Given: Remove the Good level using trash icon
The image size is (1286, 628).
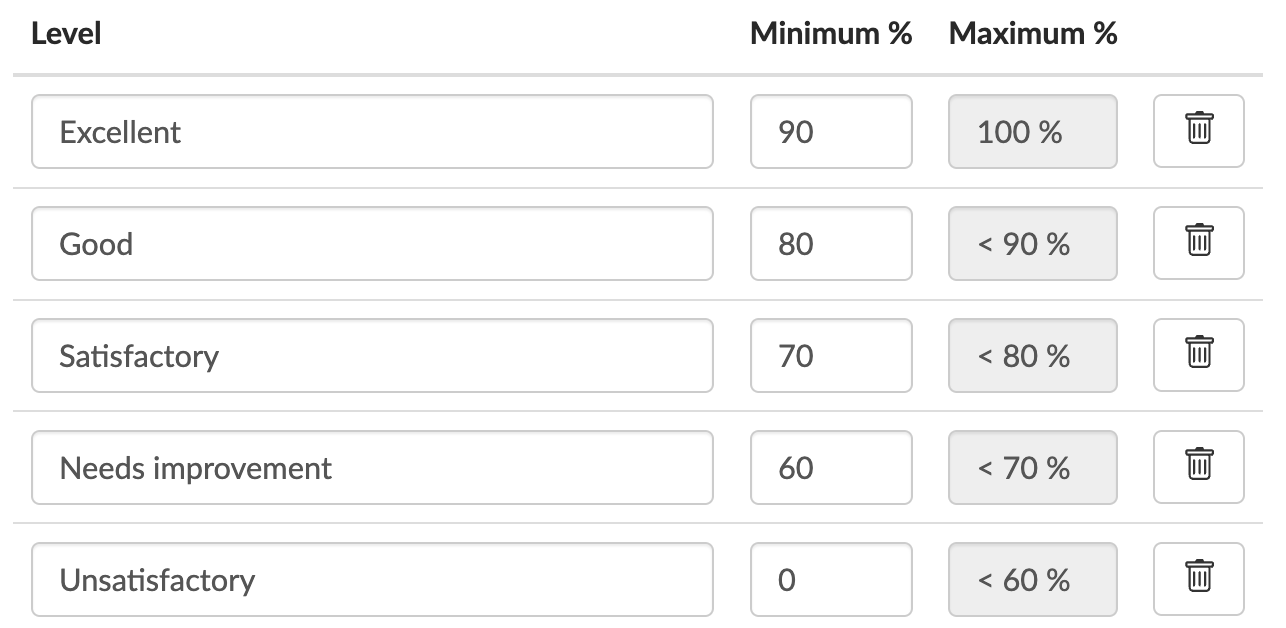Looking at the screenshot, I should click(x=1198, y=243).
